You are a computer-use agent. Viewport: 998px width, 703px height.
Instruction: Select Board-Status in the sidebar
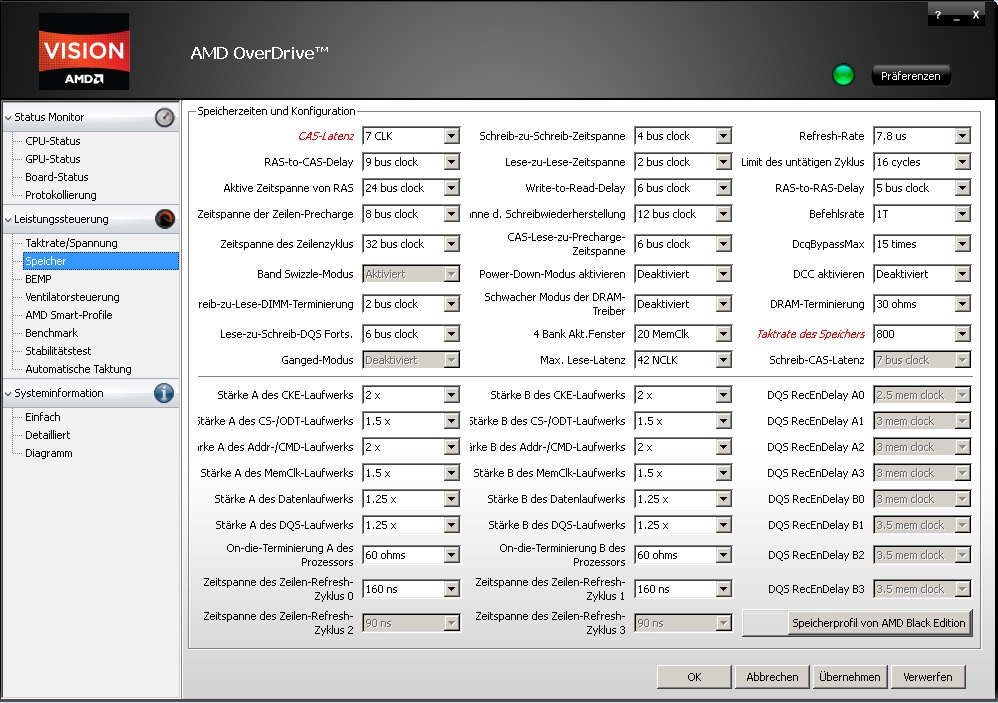[57, 177]
